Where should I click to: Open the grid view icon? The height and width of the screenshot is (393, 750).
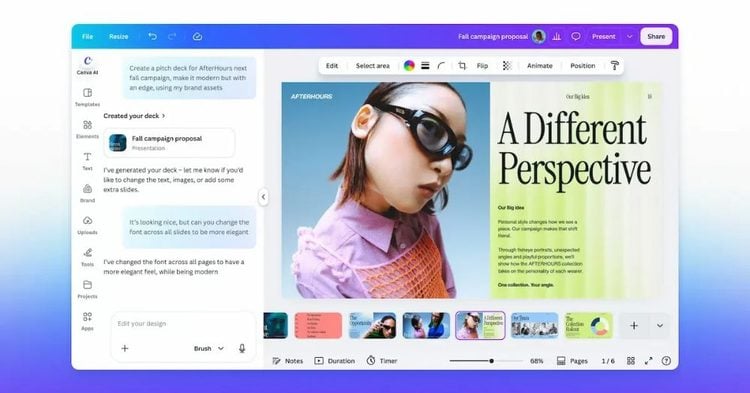click(x=631, y=361)
